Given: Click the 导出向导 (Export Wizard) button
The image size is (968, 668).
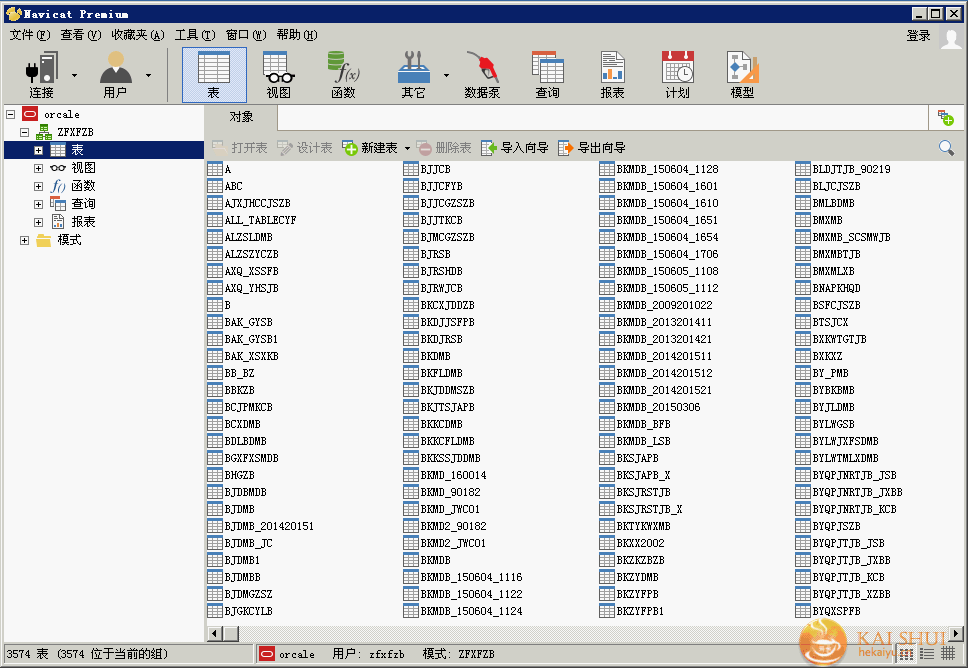Looking at the screenshot, I should pyautogui.click(x=592, y=148).
